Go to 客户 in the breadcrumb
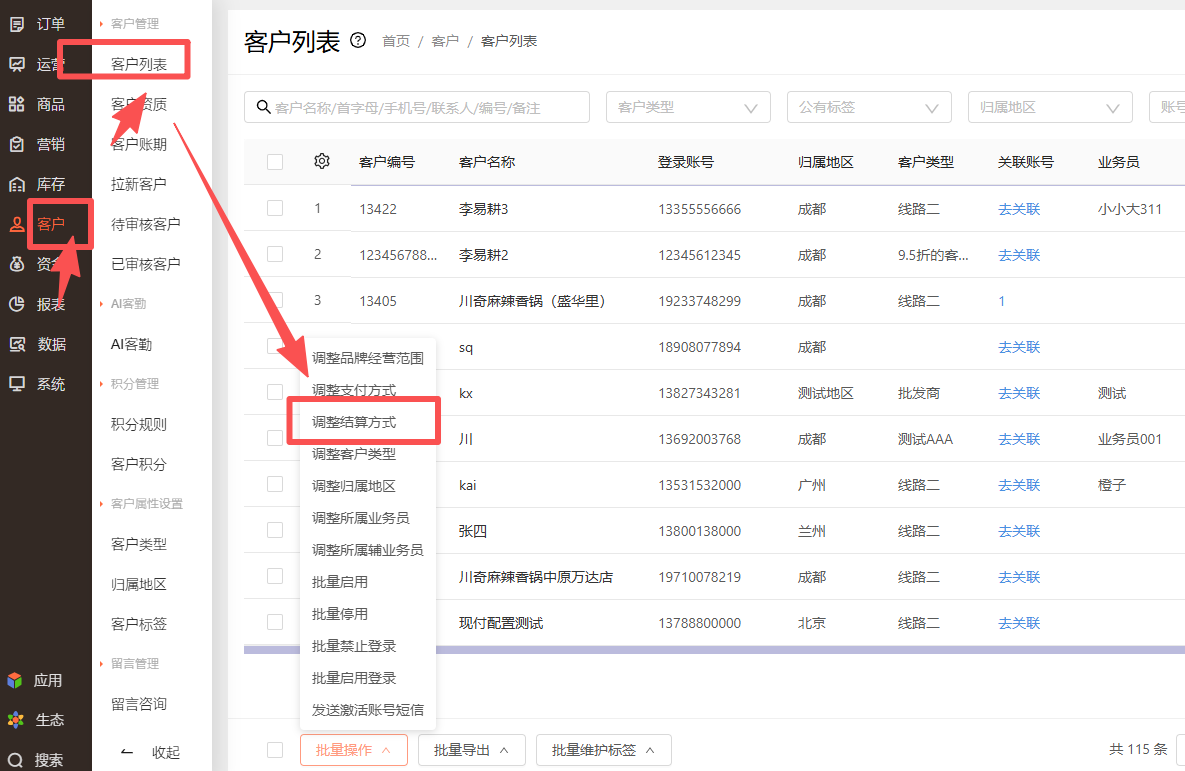This screenshot has width=1185, height=771. (445, 41)
